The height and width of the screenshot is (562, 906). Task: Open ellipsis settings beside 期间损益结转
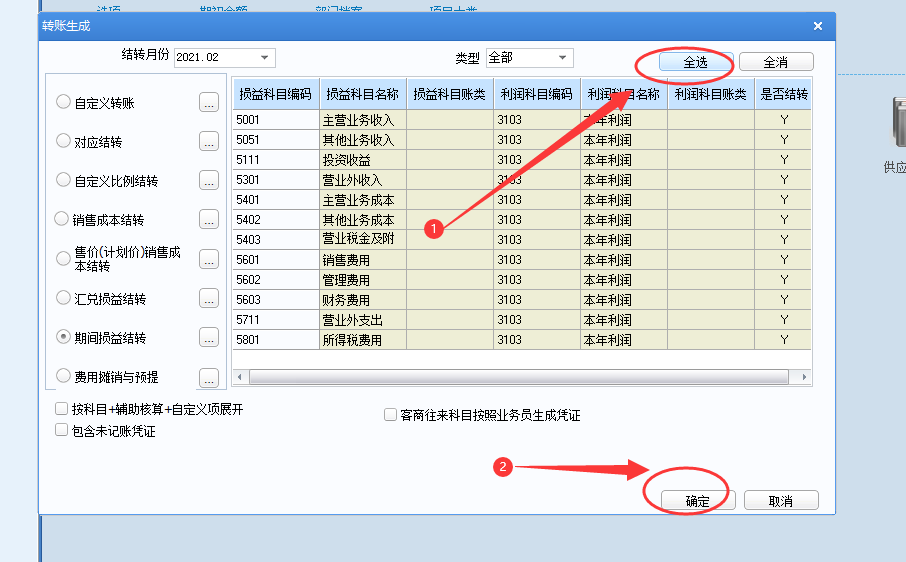(x=209, y=337)
